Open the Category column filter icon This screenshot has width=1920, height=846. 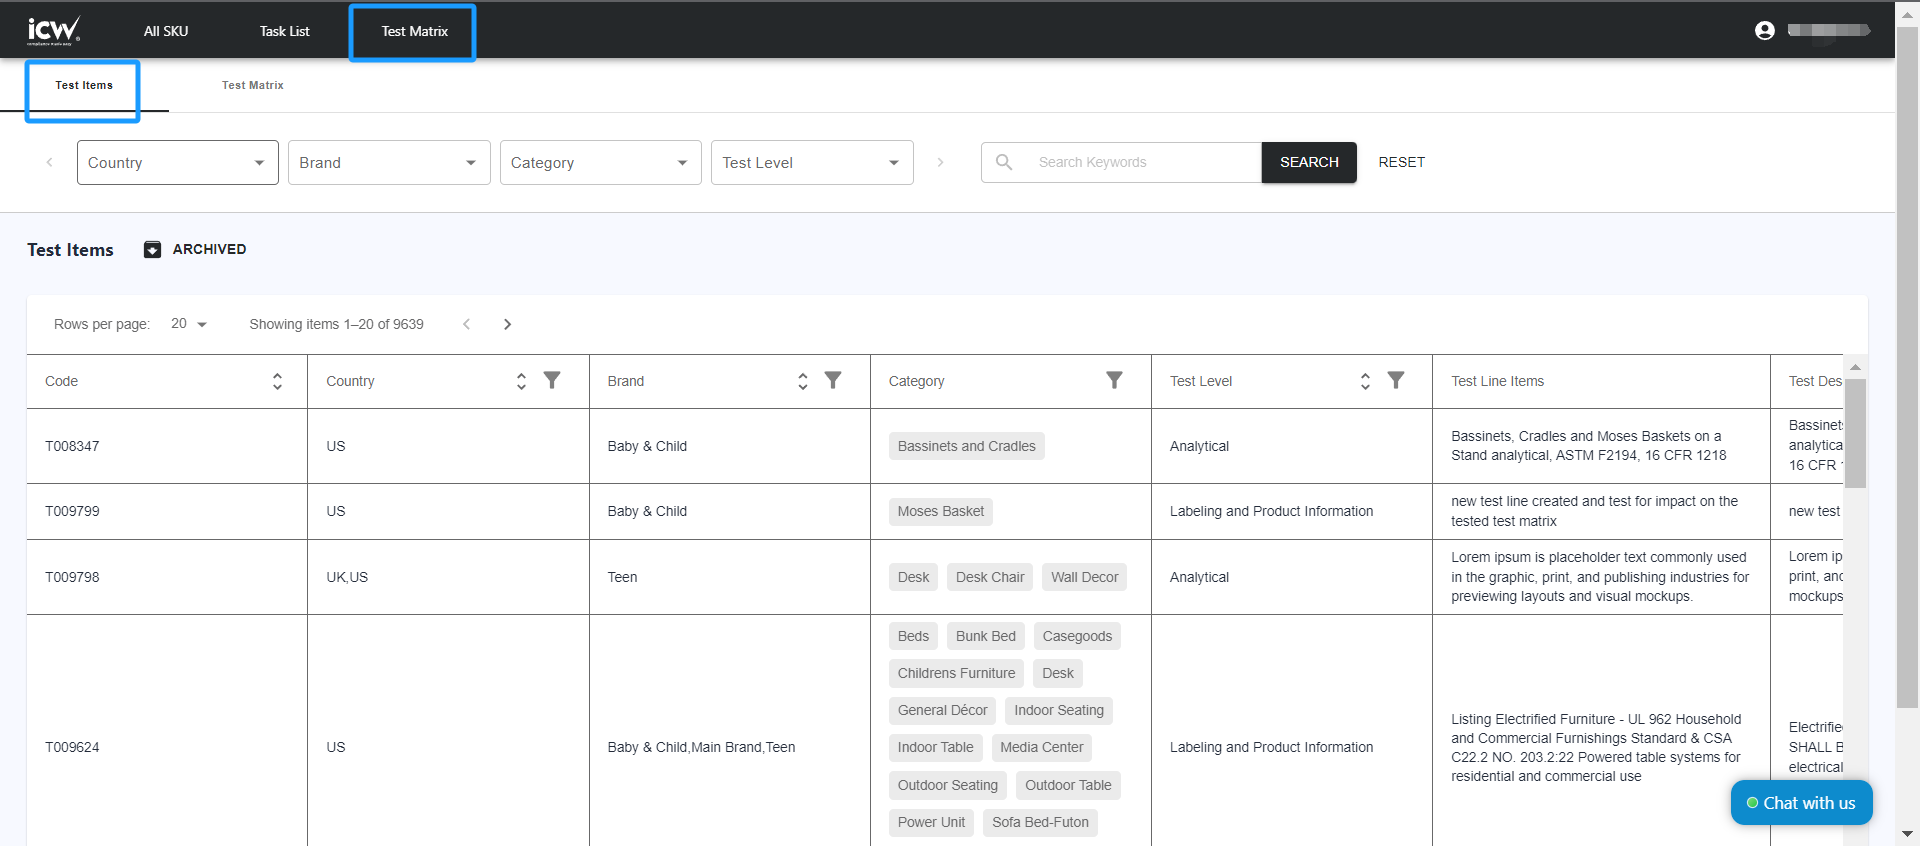click(1114, 380)
